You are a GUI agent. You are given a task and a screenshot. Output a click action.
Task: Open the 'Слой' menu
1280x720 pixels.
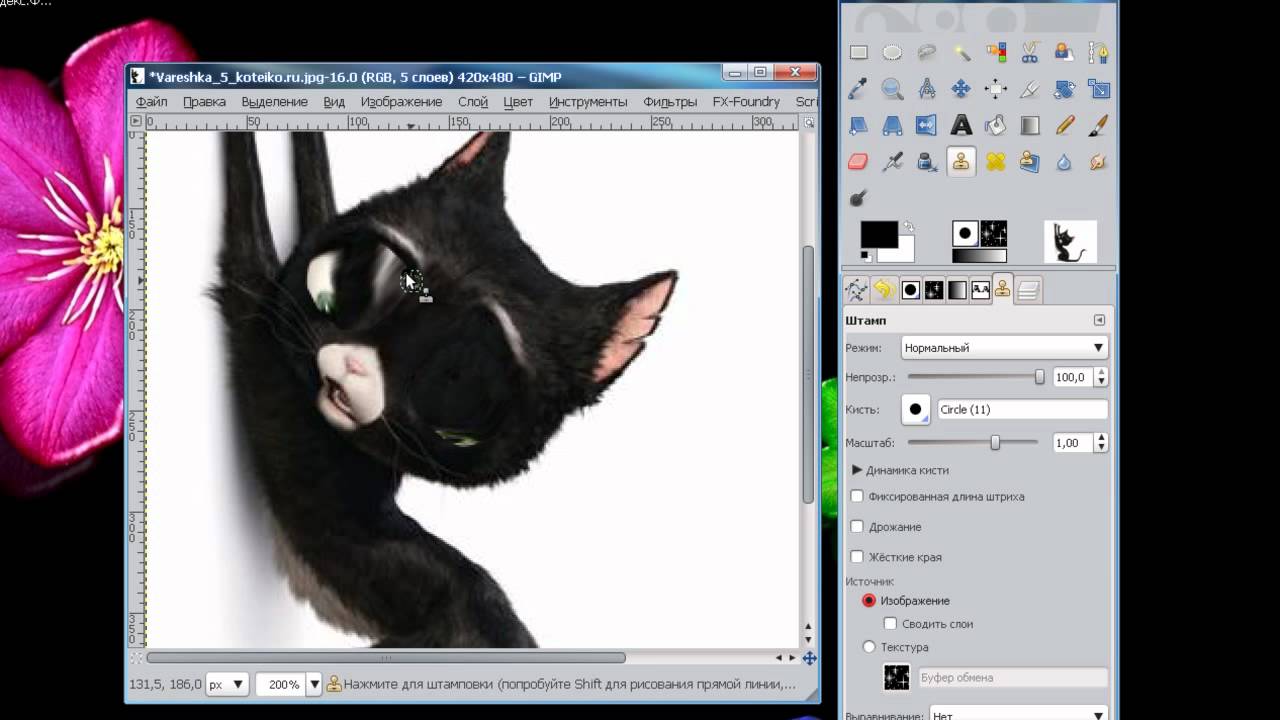[x=473, y=102]
